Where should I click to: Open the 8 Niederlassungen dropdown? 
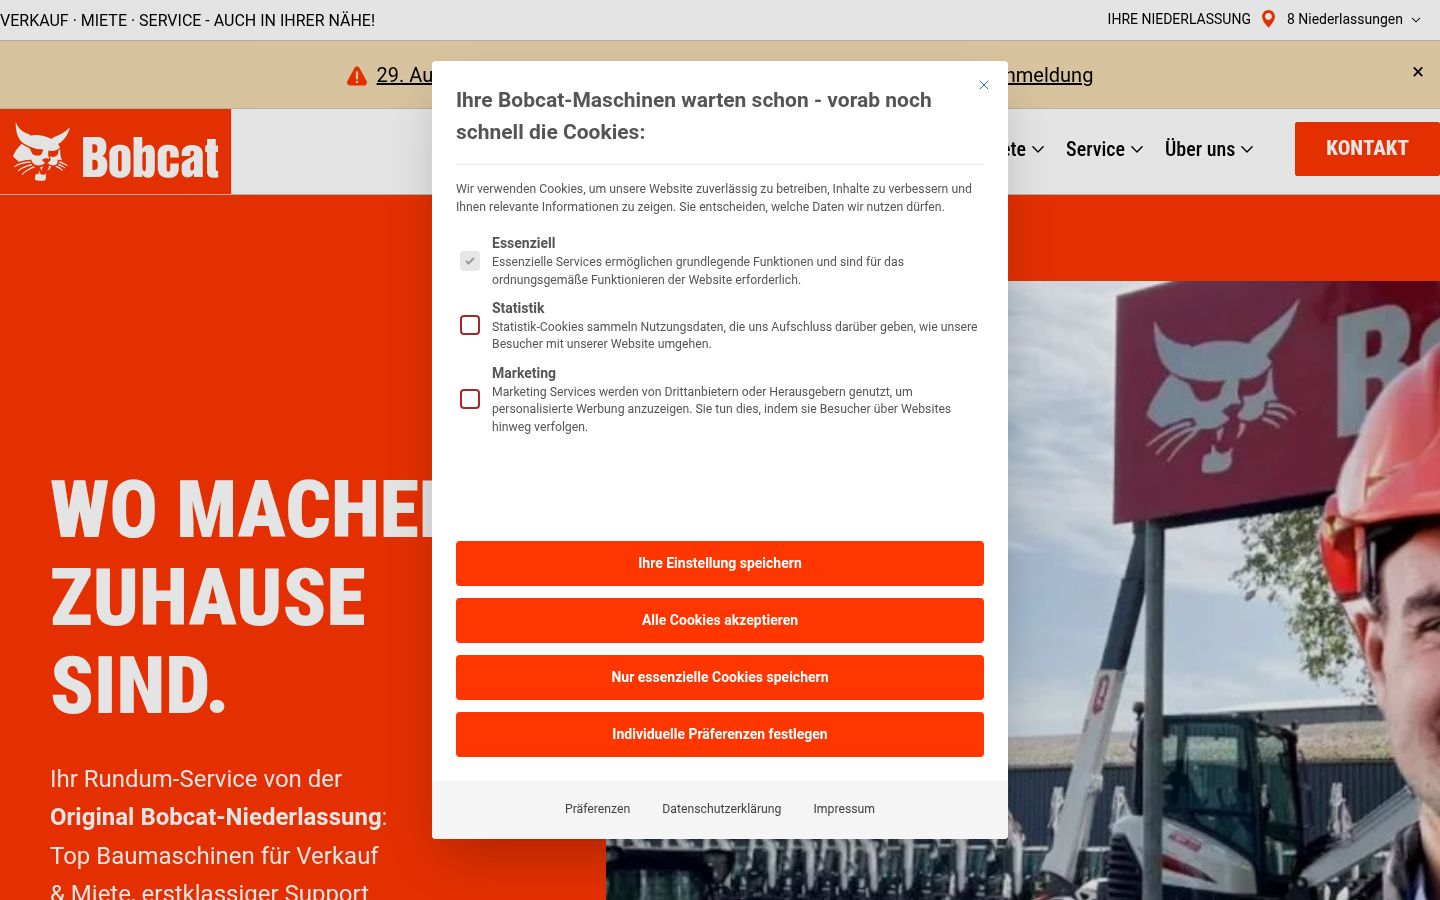[x=1353, y=19]
